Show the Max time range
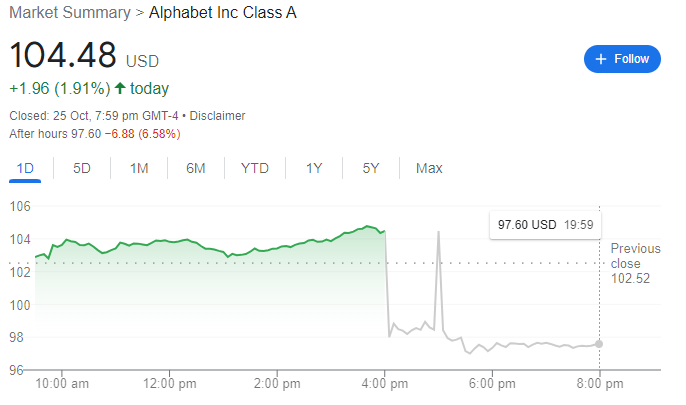Image resolution: width=686 pixels, height=405 pixels. coord(429,168)
